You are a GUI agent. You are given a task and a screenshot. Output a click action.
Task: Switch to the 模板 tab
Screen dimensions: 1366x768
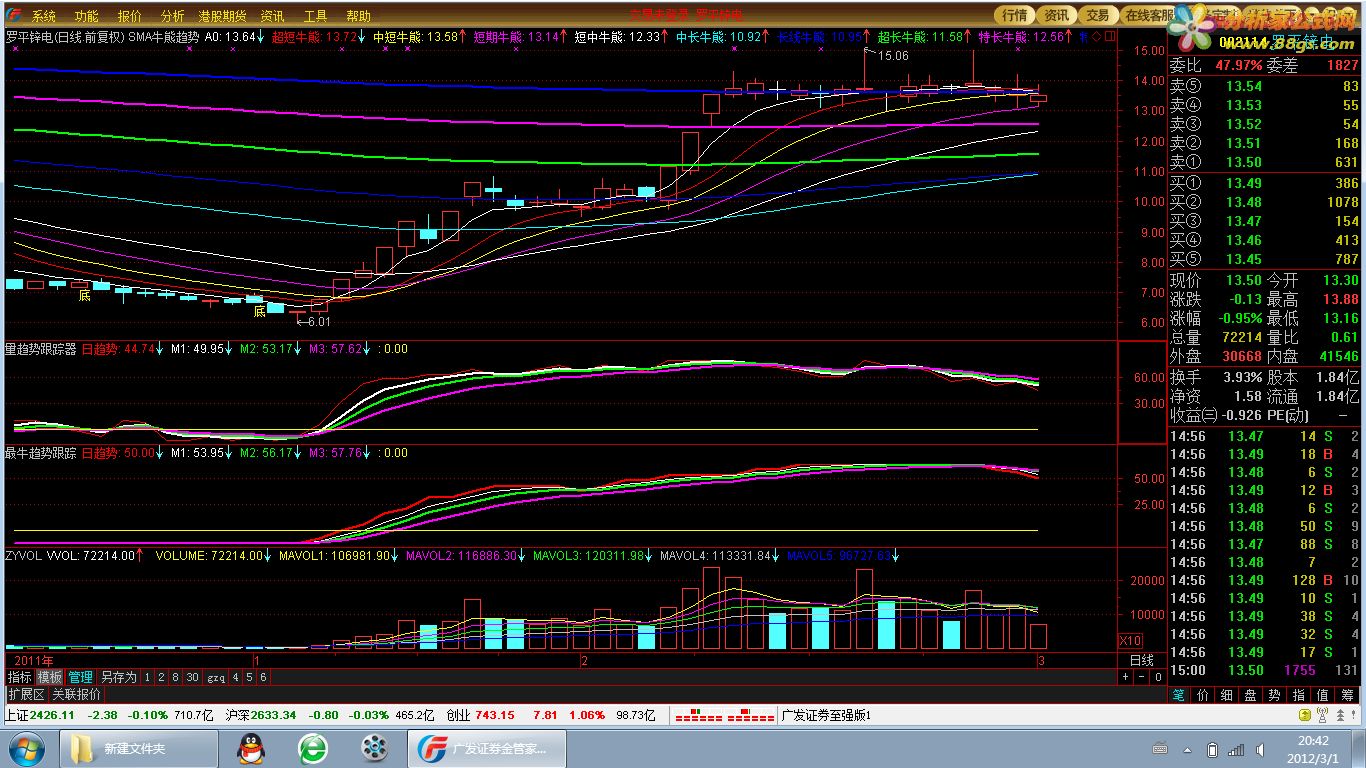click(x=50, y=677)
